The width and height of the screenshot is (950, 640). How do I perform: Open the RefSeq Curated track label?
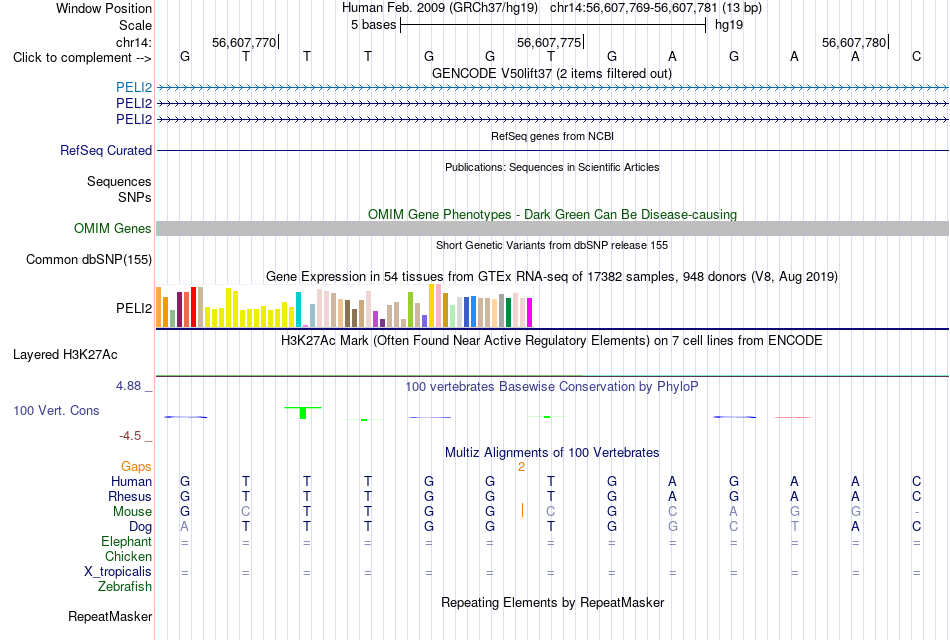(x=106, y=150)
